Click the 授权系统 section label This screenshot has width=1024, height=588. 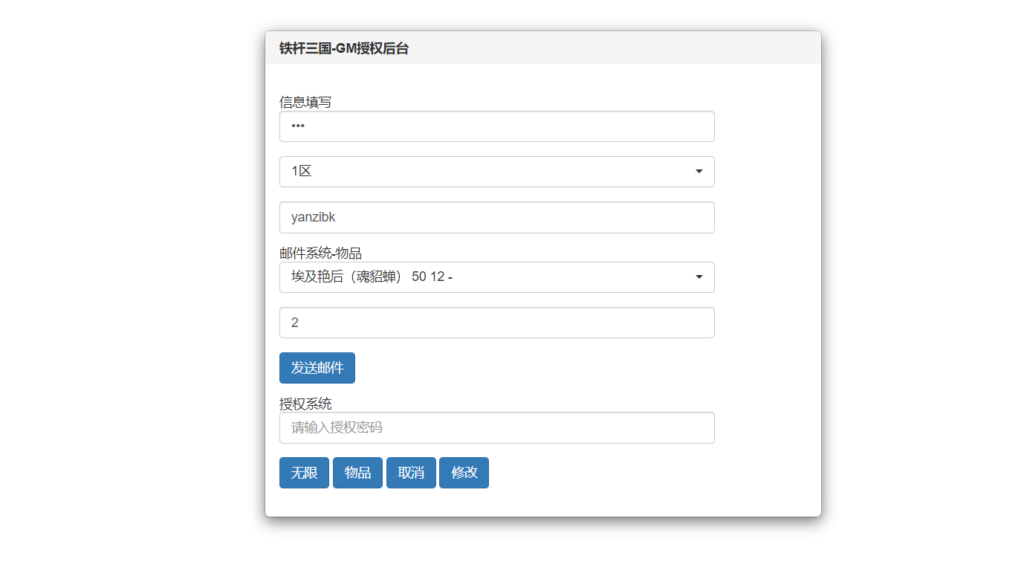point(305,404)
